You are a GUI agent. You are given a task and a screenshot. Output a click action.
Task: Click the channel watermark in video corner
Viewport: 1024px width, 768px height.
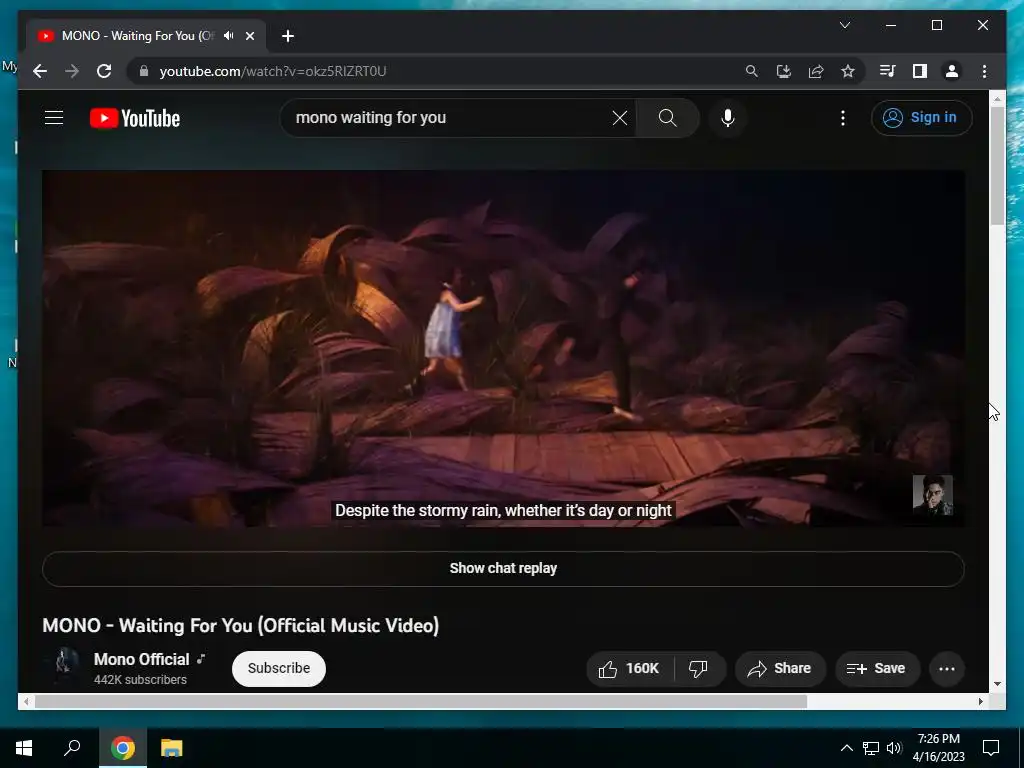coord(932,494)
